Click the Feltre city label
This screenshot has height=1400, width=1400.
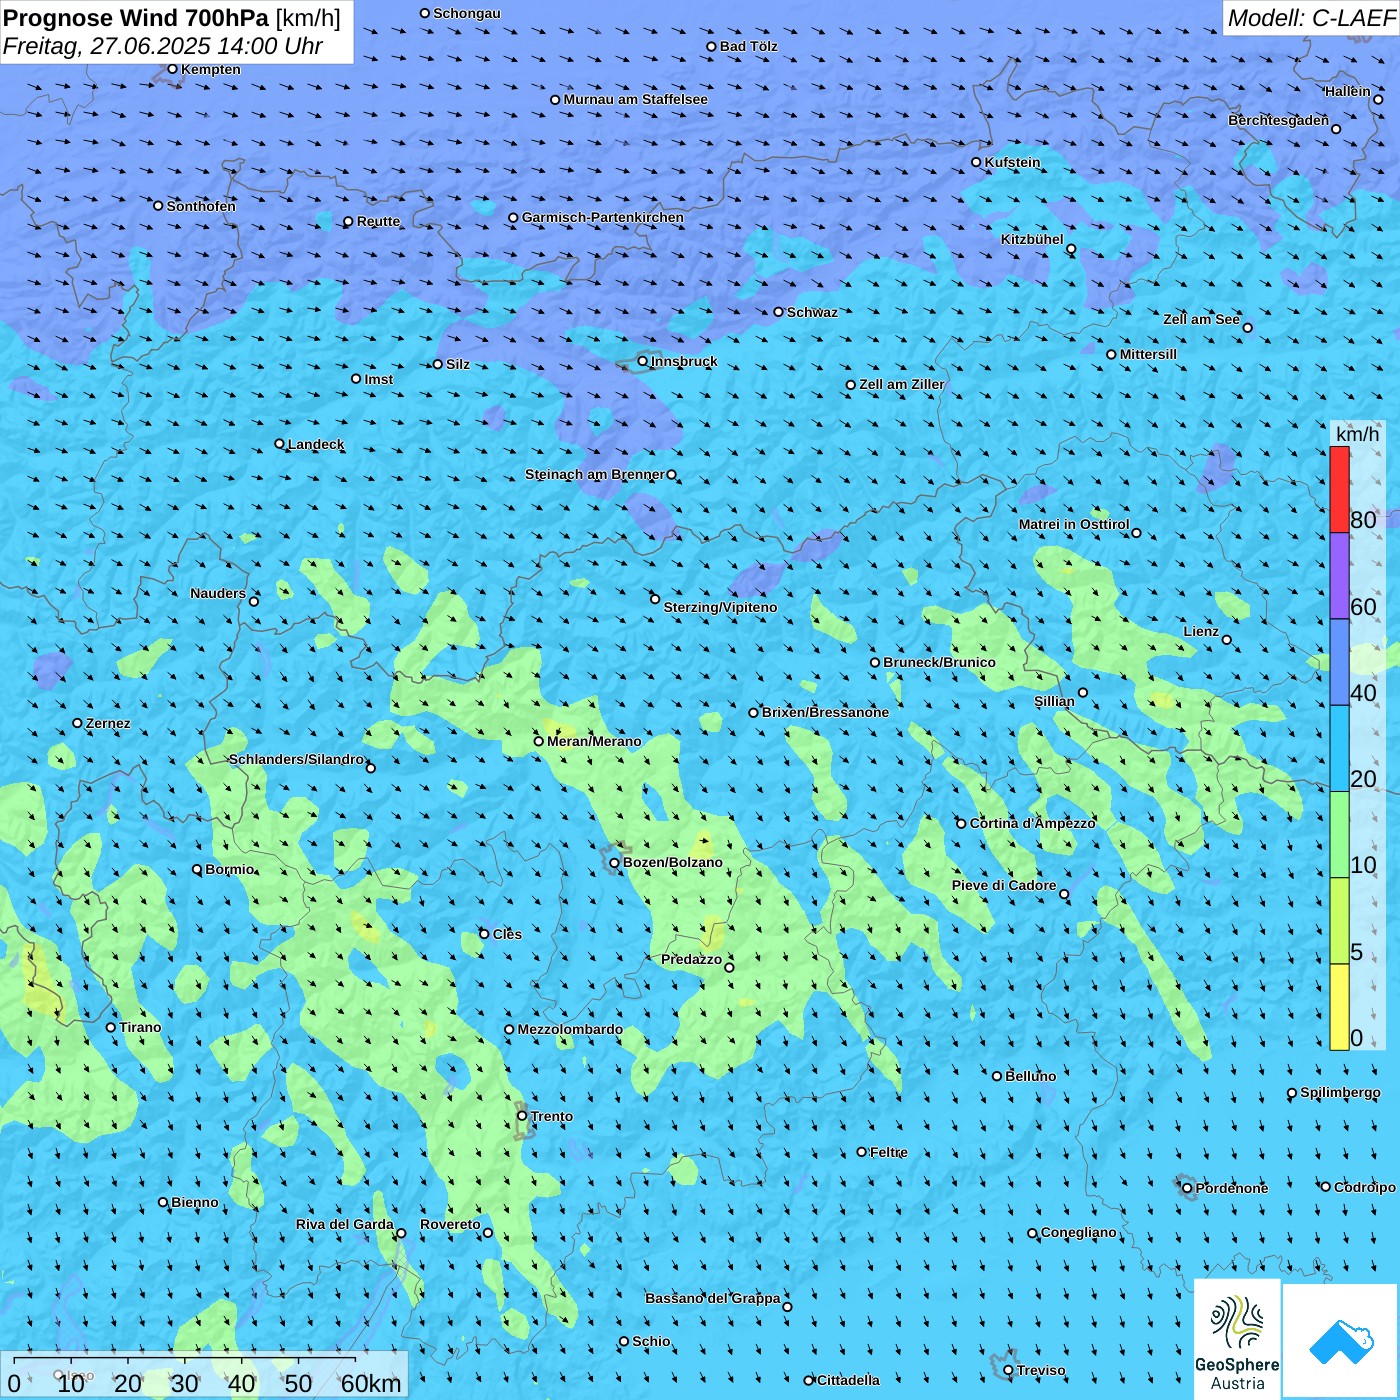point(889,1152)
